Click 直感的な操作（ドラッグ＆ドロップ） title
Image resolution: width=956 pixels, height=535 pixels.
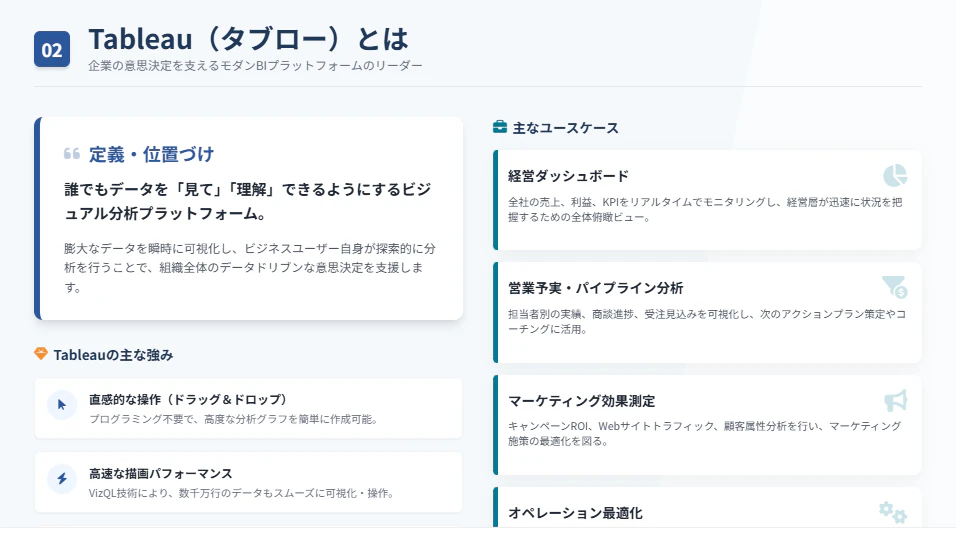[x=188, y=400]
